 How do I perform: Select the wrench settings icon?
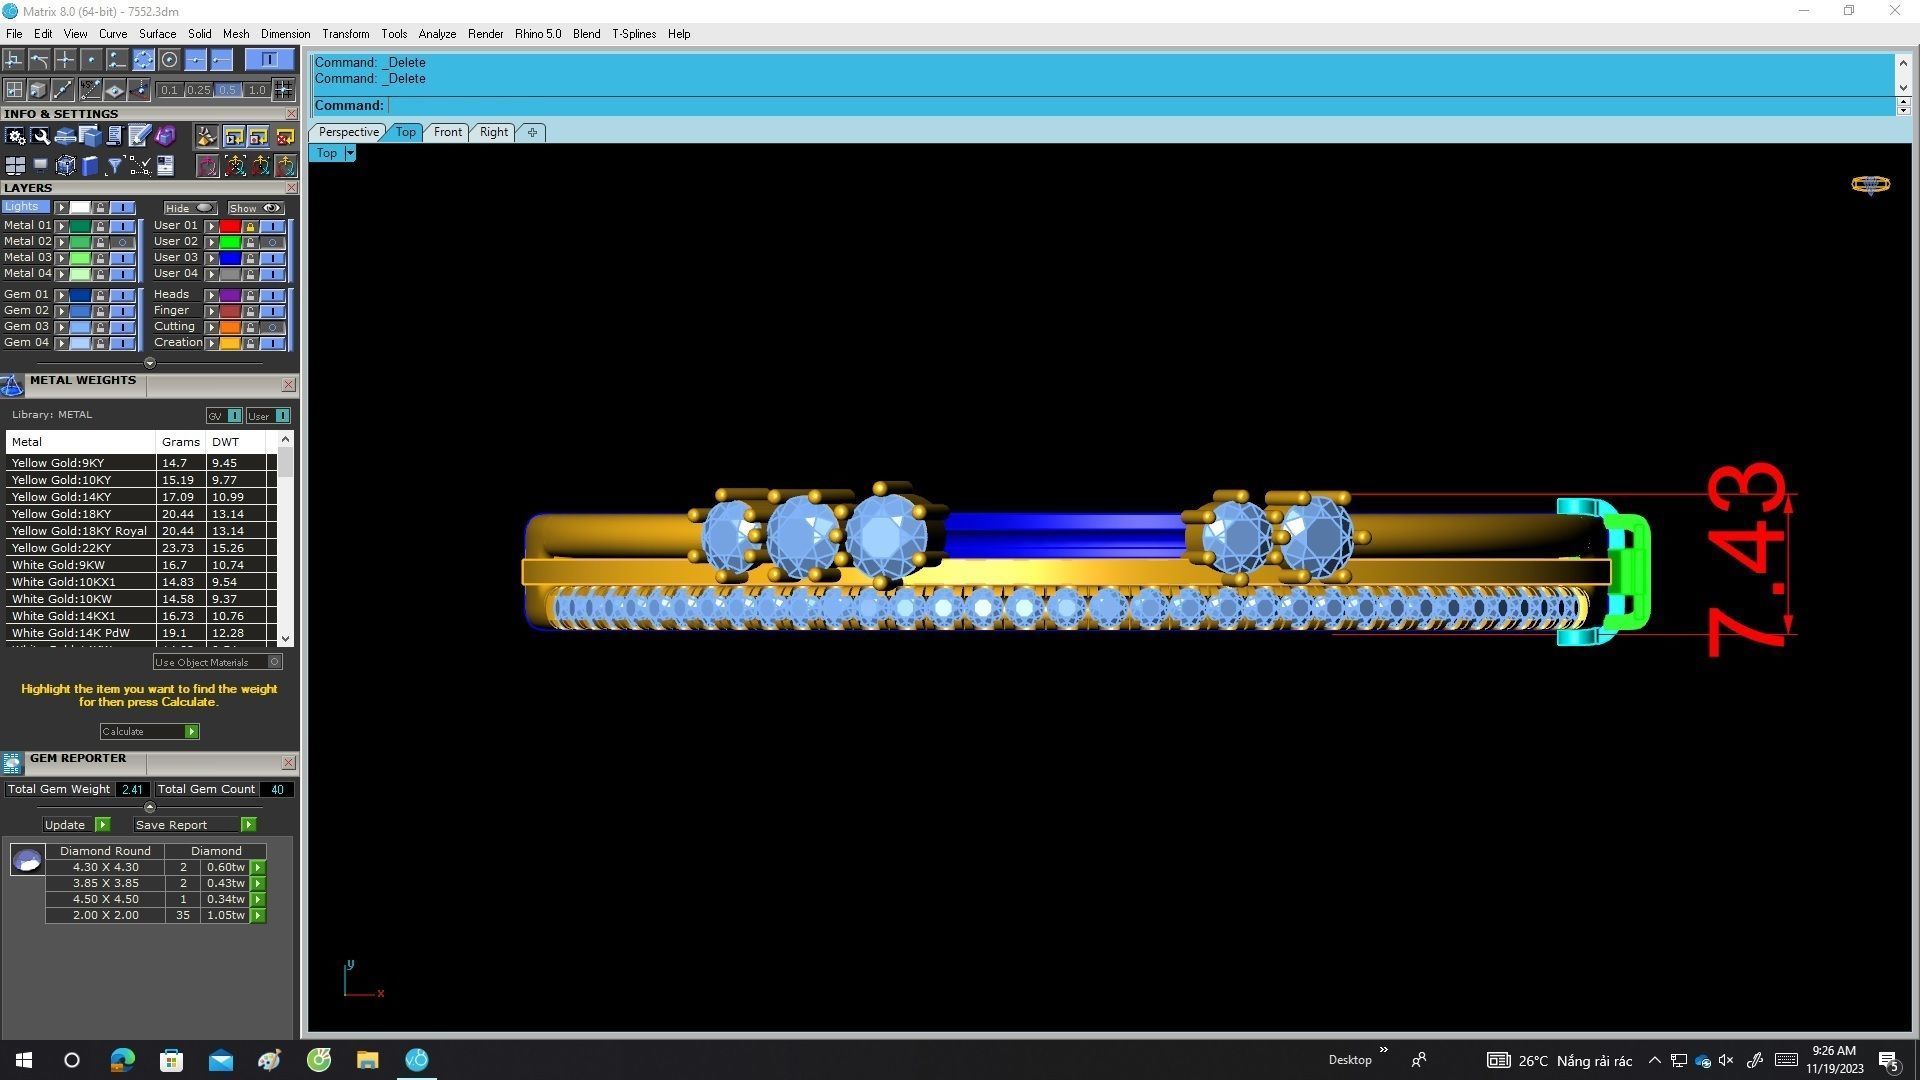(x=40, y=136)
